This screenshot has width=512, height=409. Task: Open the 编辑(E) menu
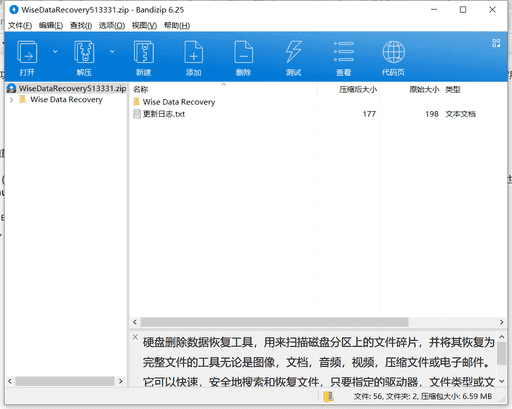[x=51, y=25]
